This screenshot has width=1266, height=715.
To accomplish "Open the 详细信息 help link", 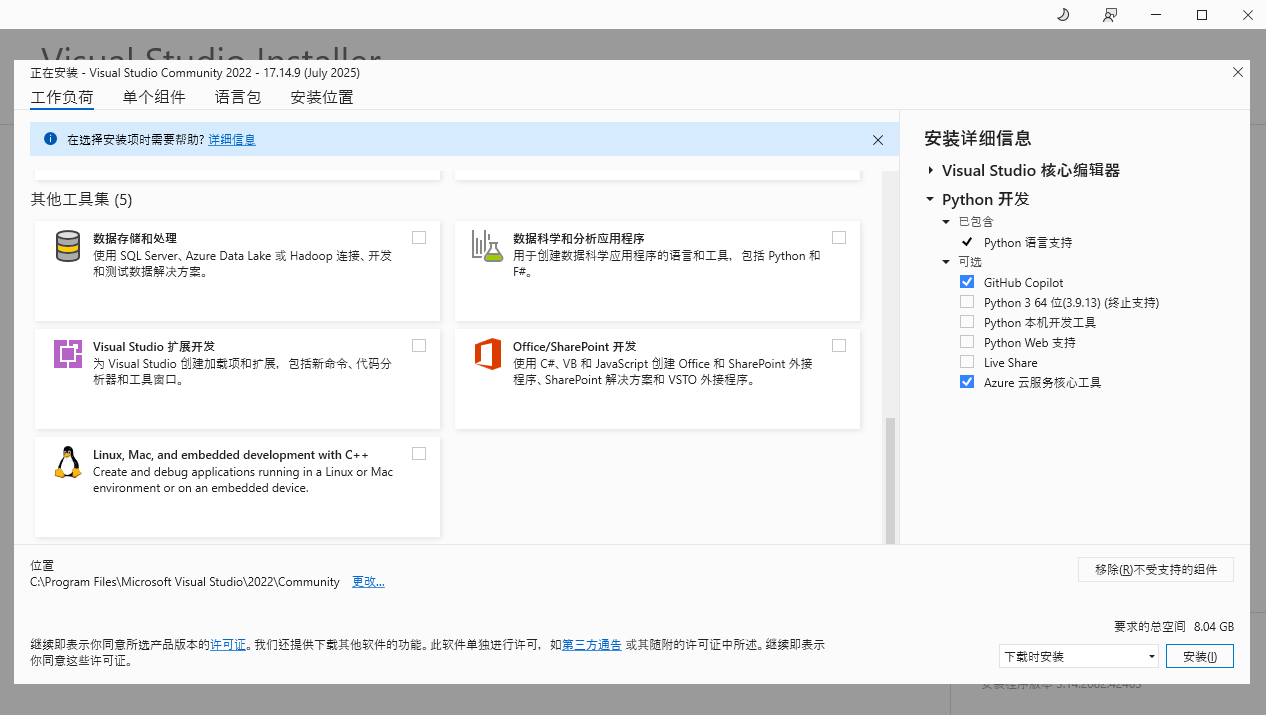I will coord(232,140).
